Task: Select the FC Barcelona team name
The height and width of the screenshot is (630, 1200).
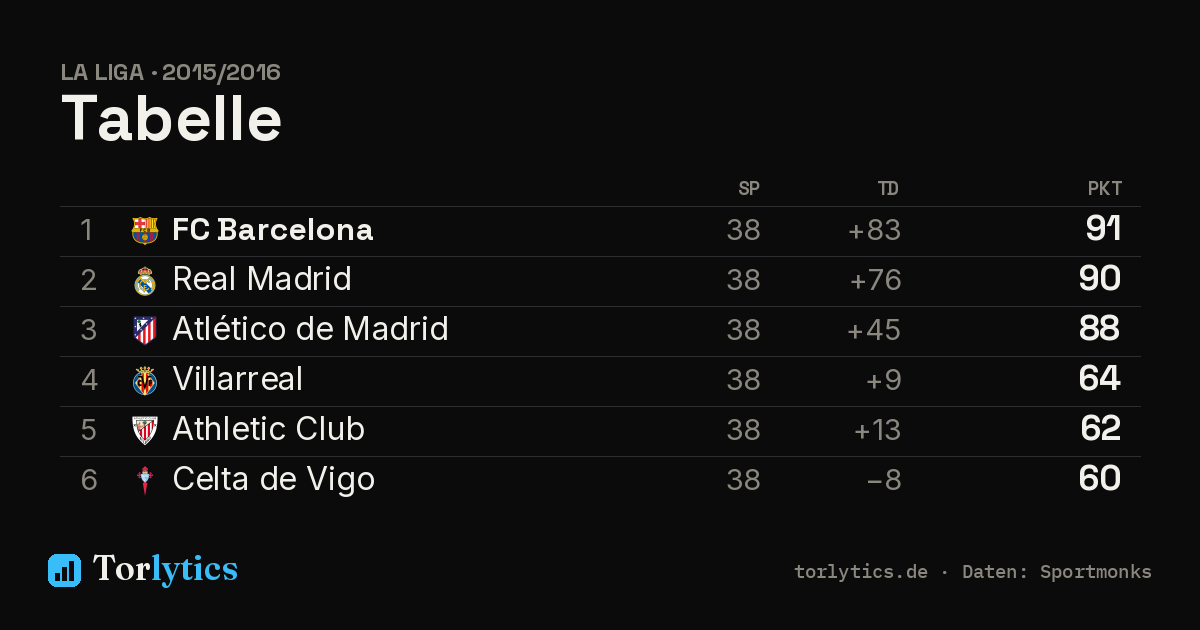Action: coord(273,230)
